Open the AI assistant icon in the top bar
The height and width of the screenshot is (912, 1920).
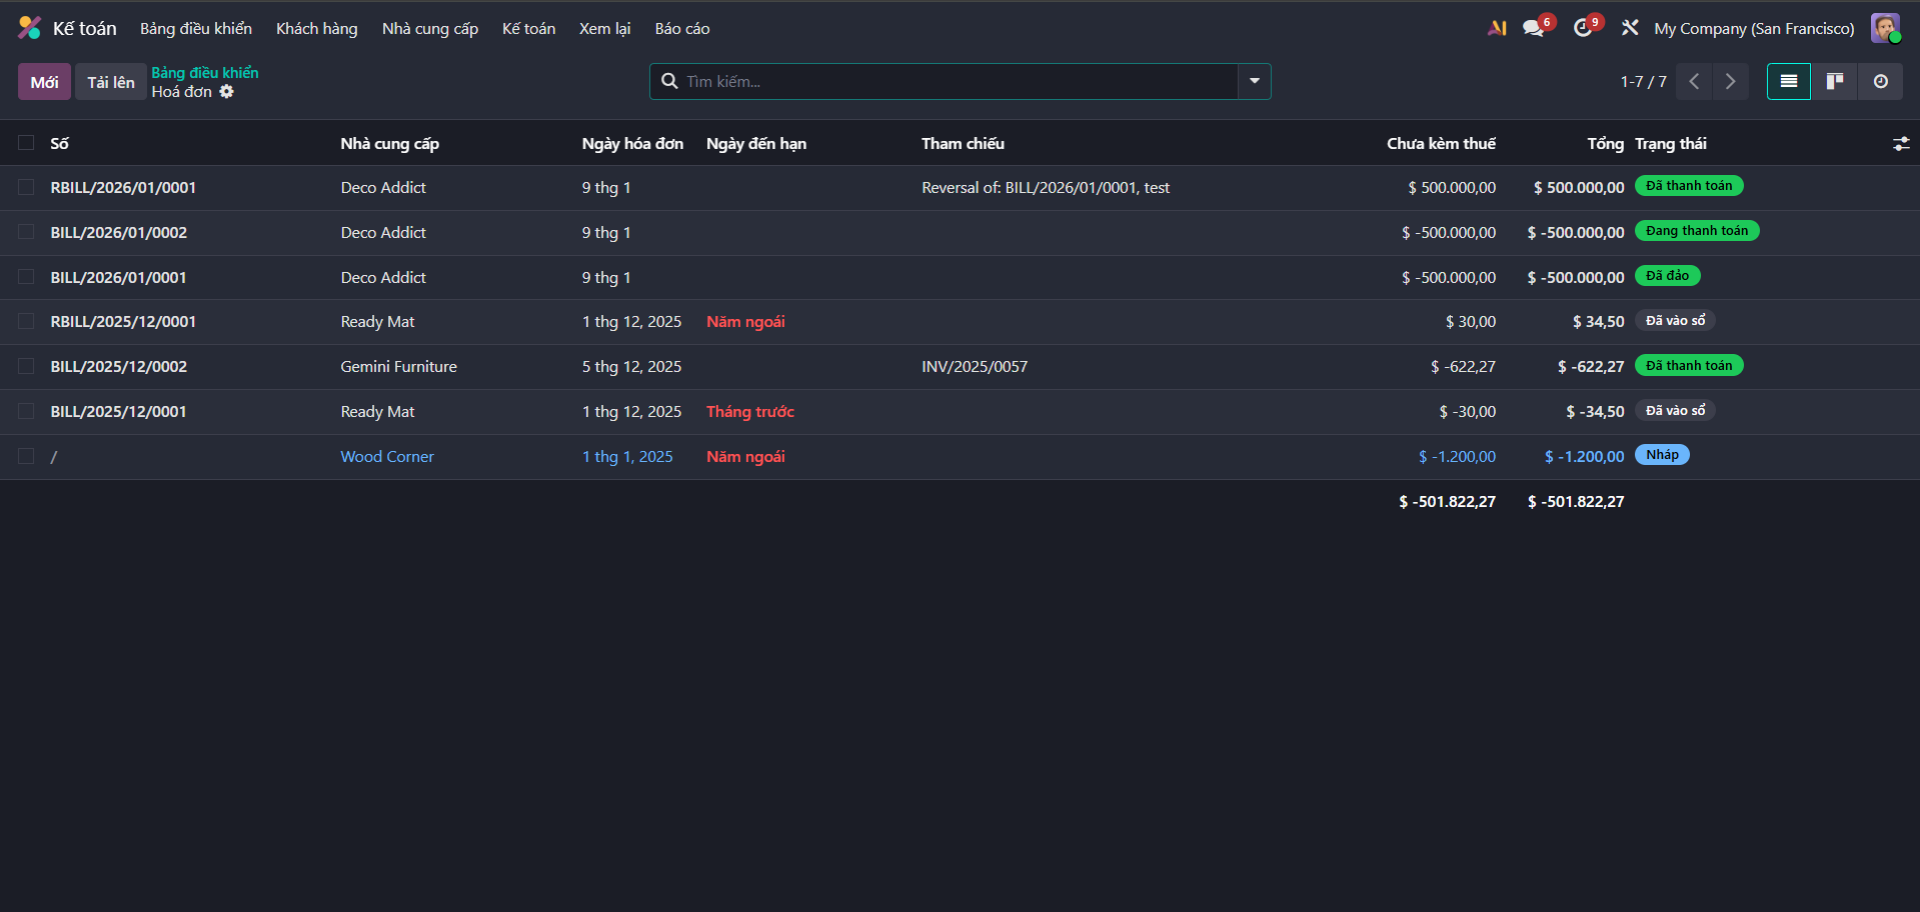coord(1497,28)
